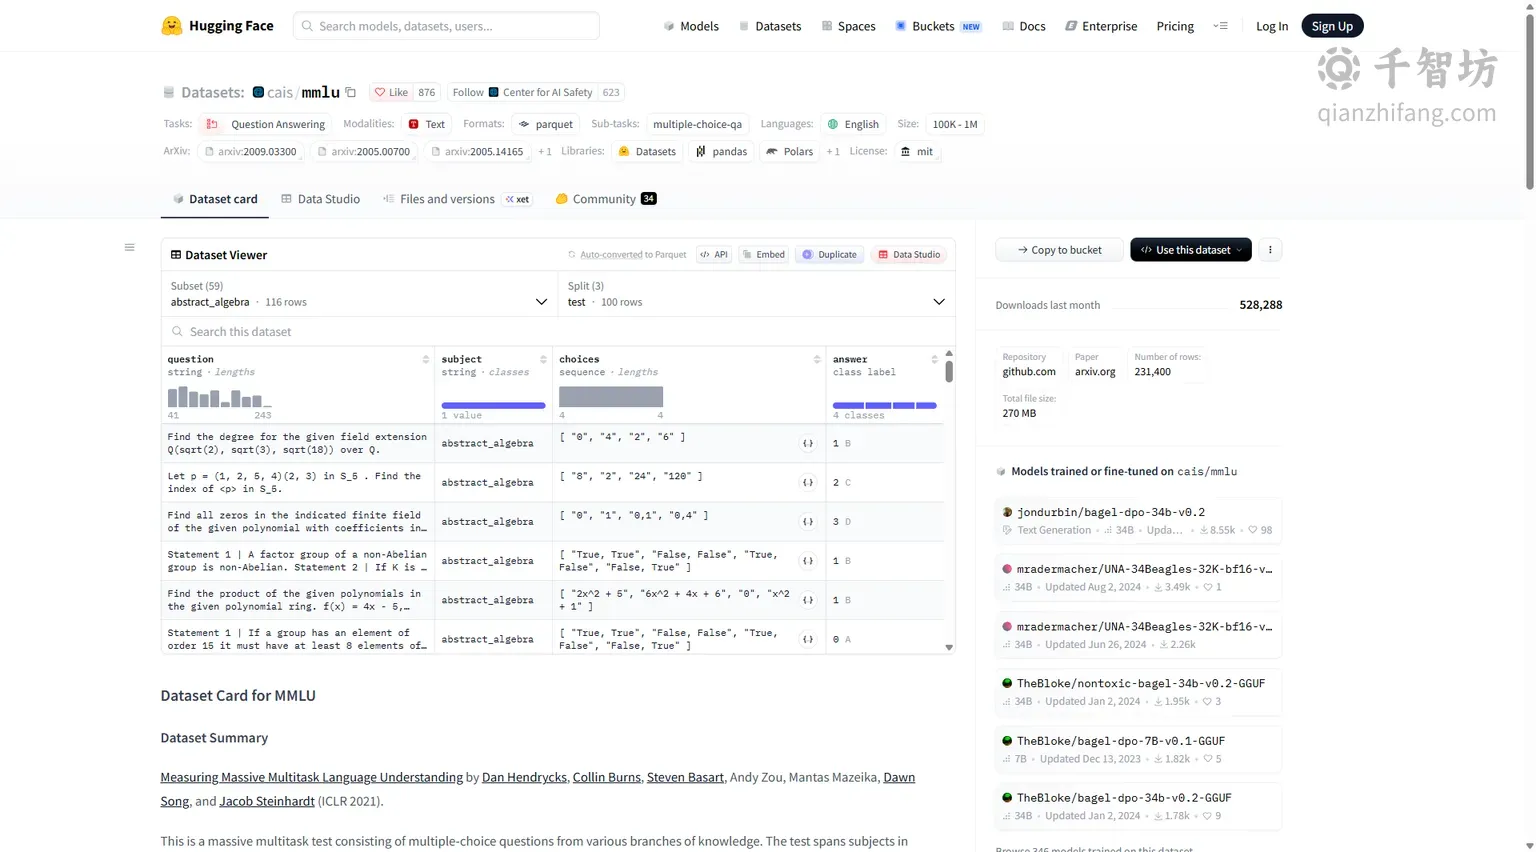Viewport: 1536px width, 852px height.
Task: Expand JSON icon for first choices row
Action: tap(808, 443)
